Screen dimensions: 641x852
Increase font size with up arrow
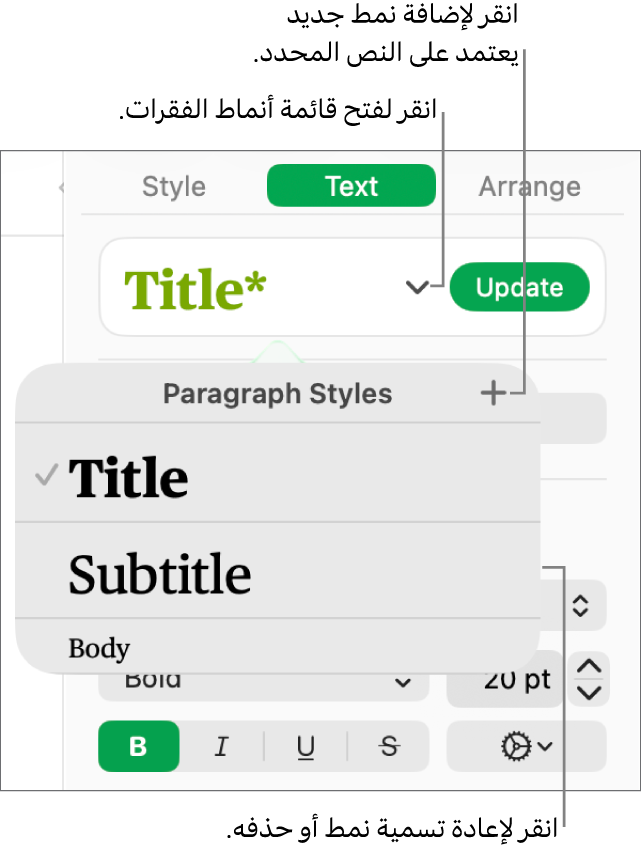(x=589, y=667)
